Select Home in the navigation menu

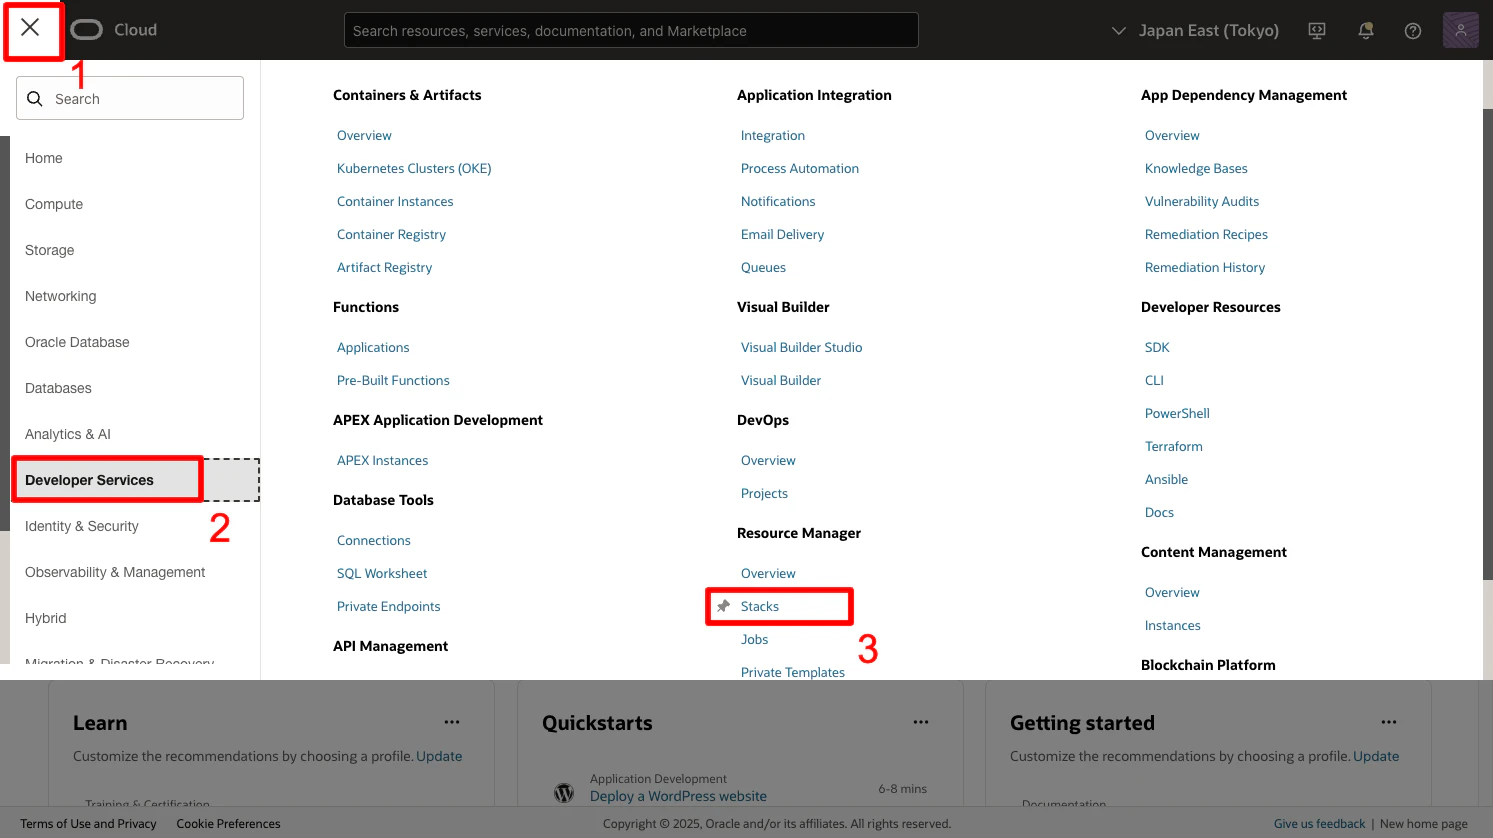click(x=44, y=158)
